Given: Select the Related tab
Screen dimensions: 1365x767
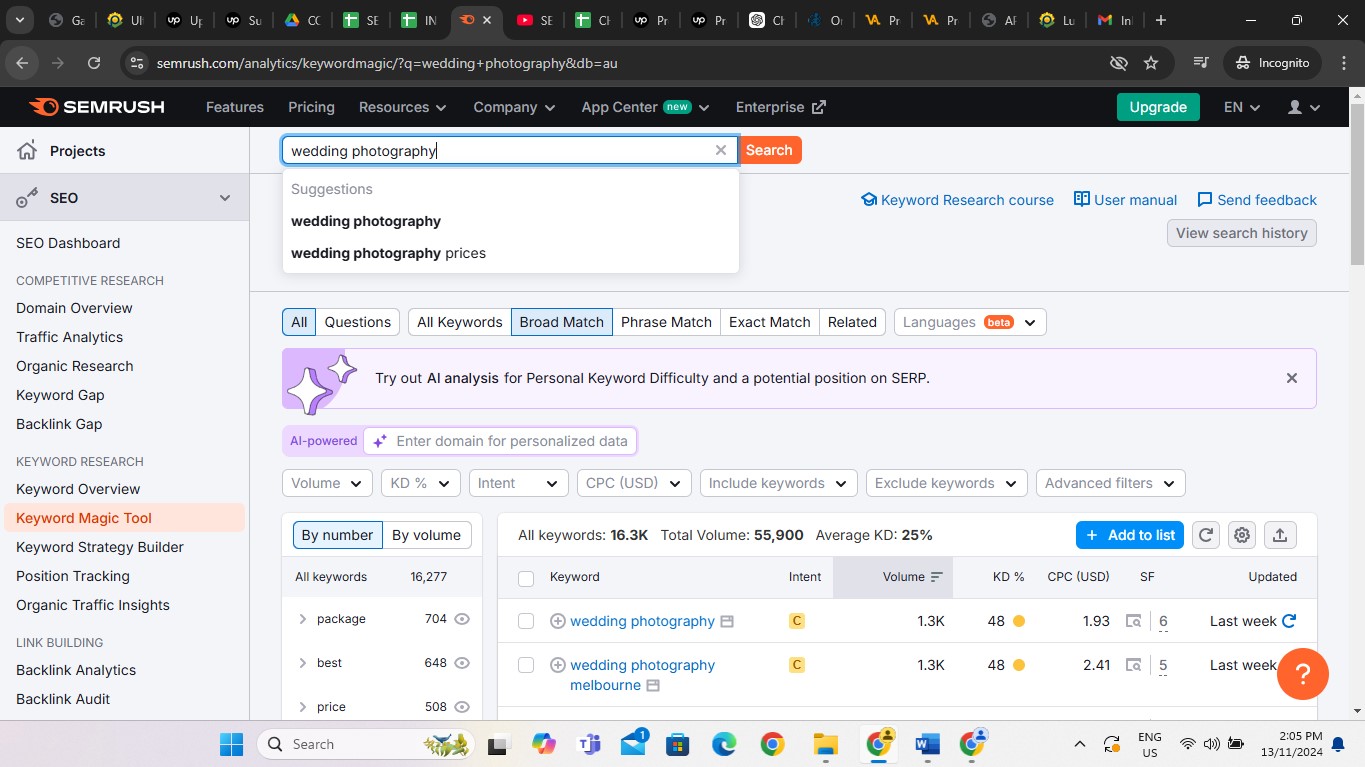Looking at the screenshot, I should pos(852,322).
